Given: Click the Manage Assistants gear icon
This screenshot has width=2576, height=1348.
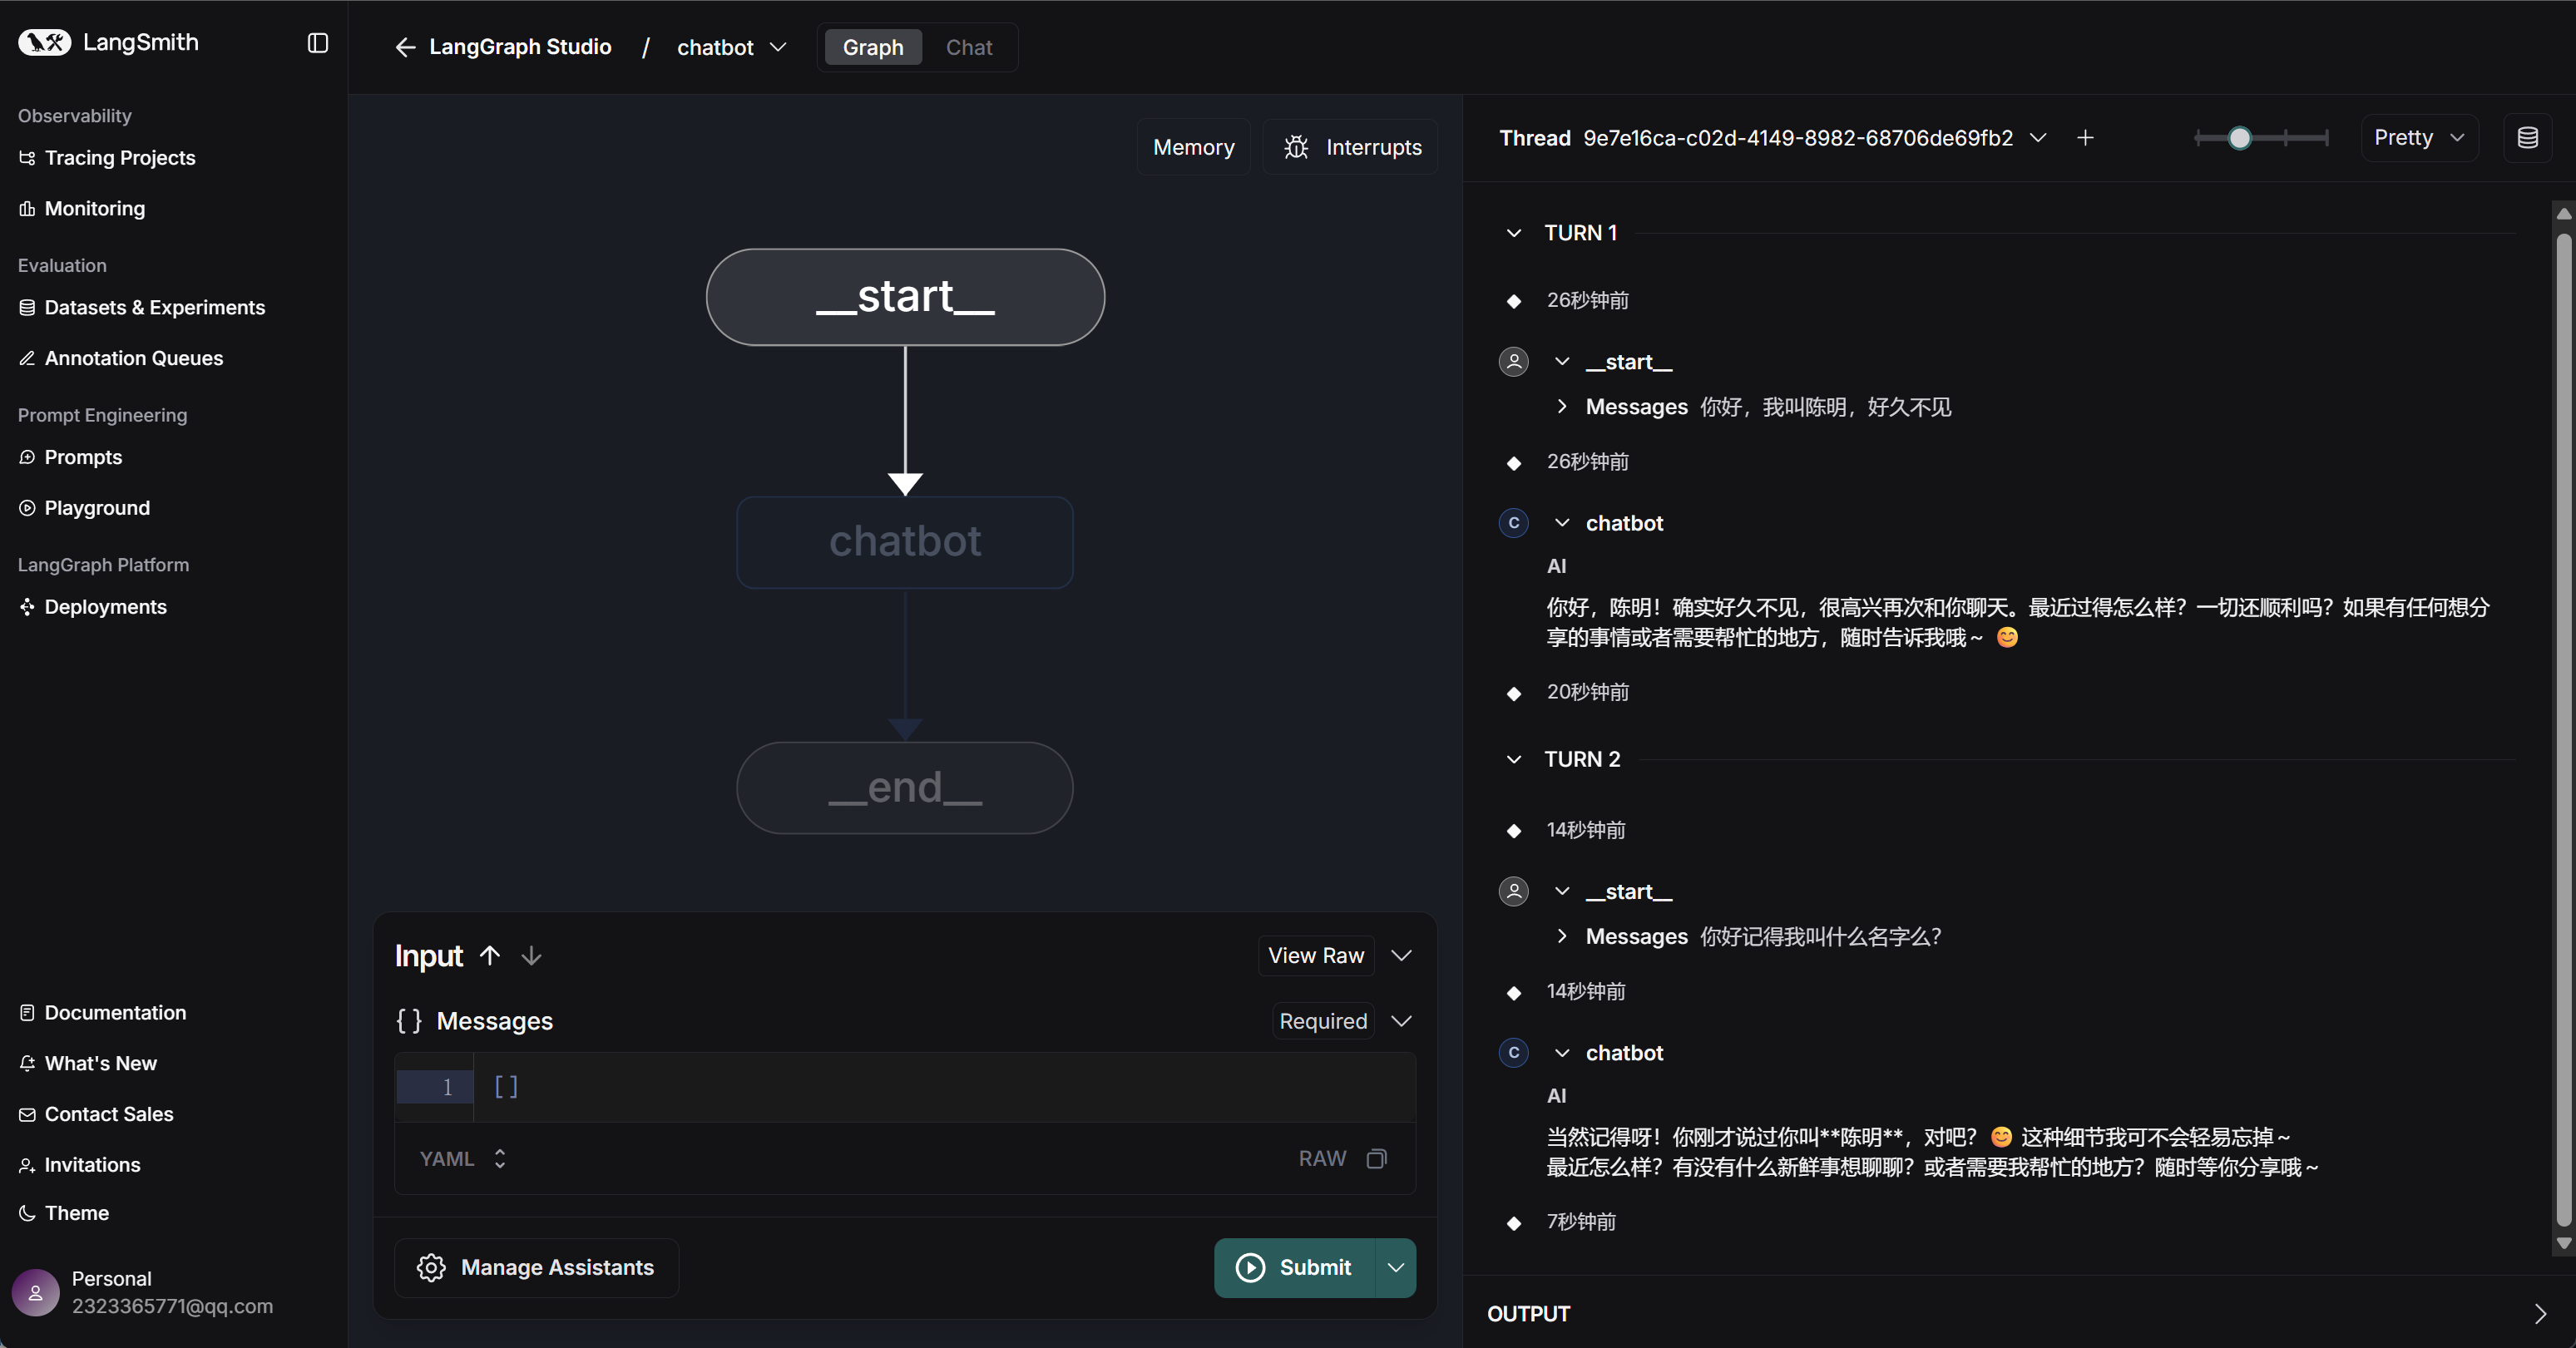Looking at the screenshot, I should [x=431, y=1267].
